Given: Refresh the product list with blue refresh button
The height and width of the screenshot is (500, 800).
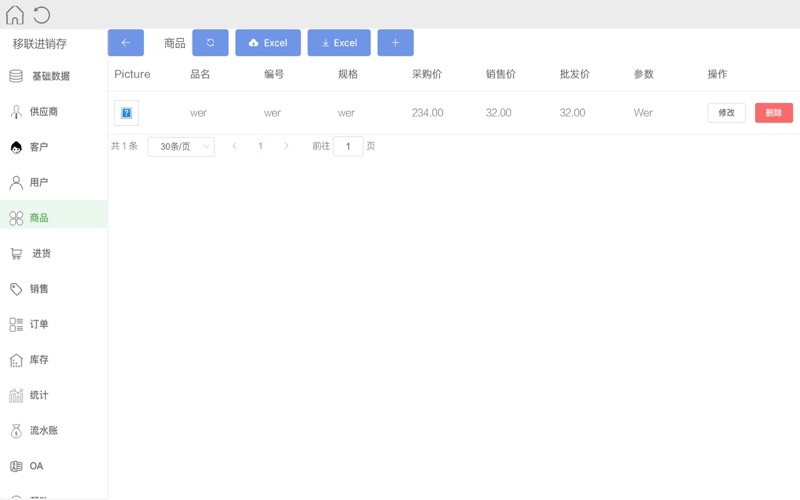Looking at the screenshot, I should [210, 43].
